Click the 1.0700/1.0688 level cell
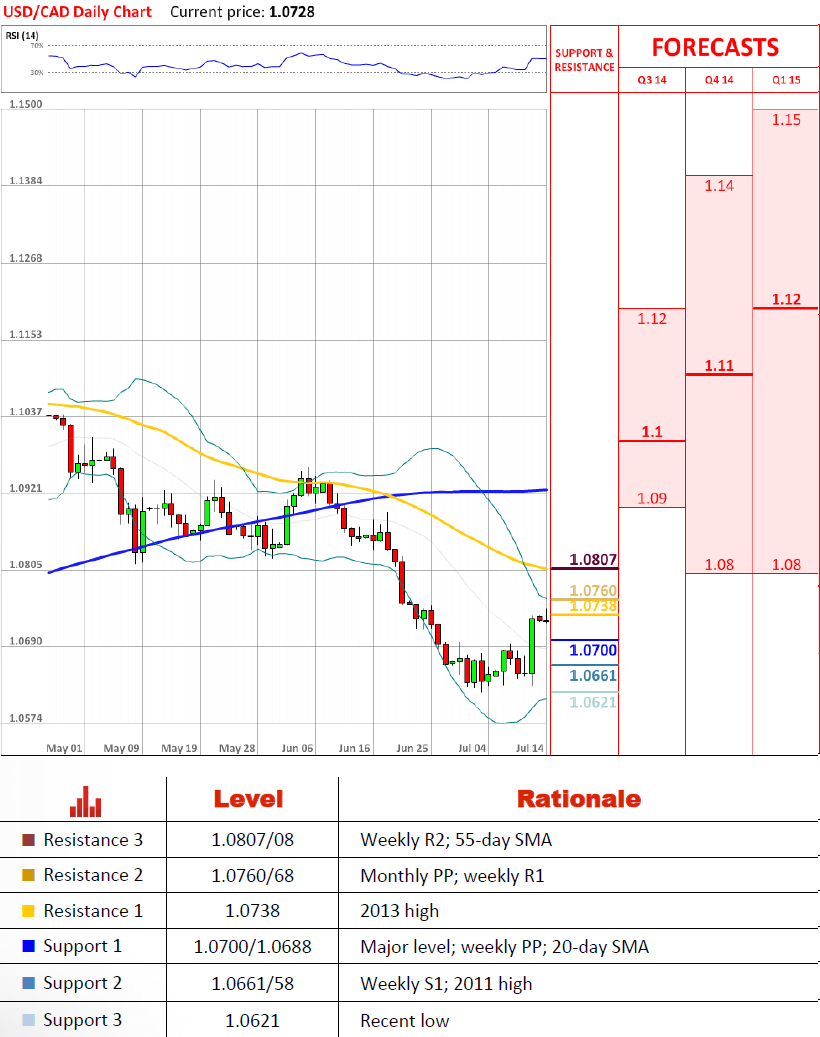Image resolution: width=820 pixels, height=1037 pixels. coord(253,946)
